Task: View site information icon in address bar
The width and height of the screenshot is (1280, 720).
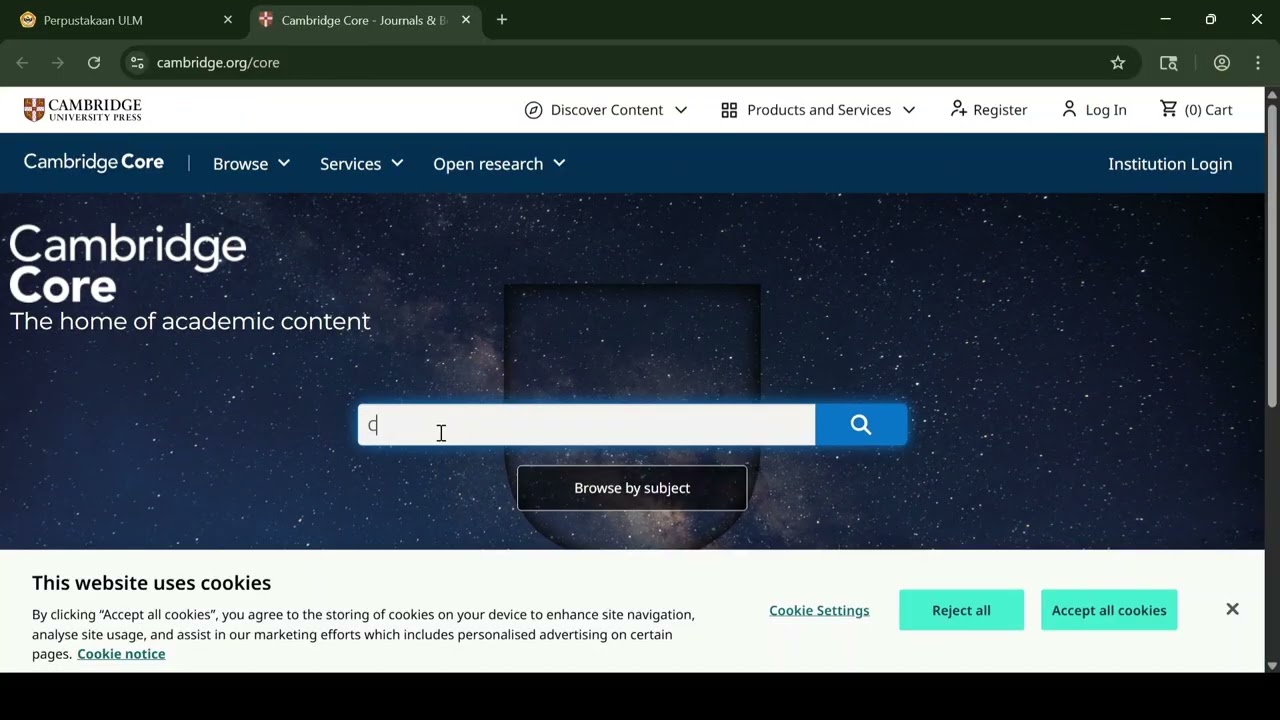Action: click(x=137, y=63)
